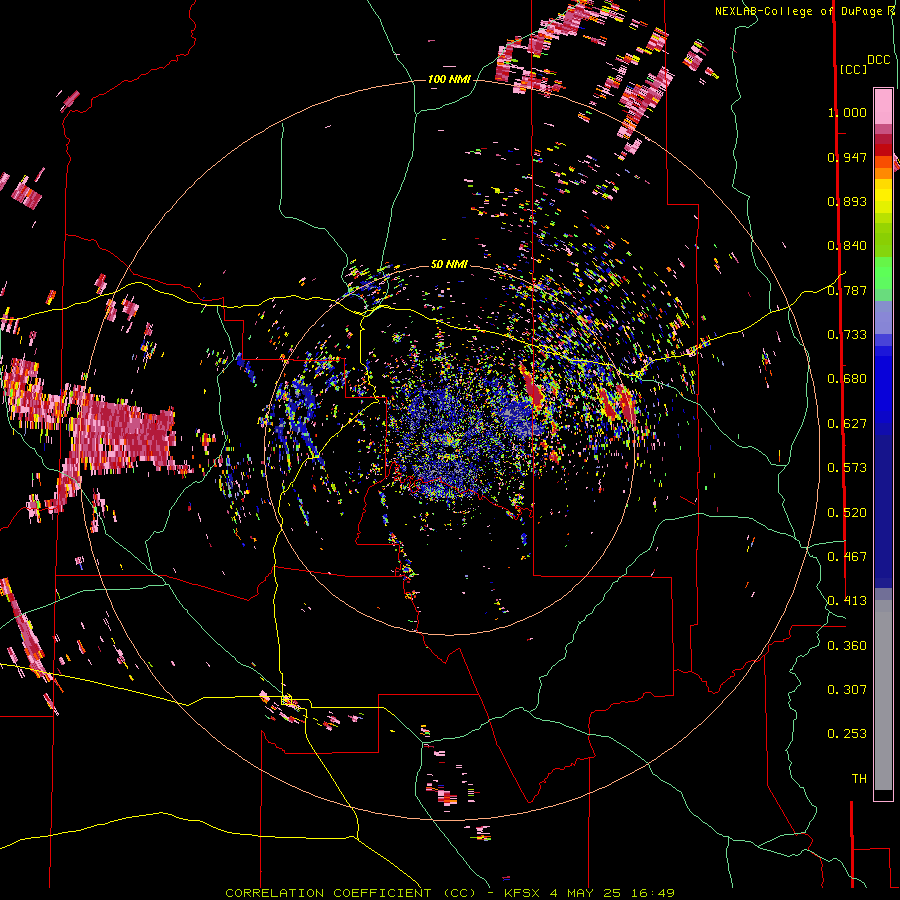Click the KFSX radar site identifier
Viewport: 900px width, 900px height.
[x=522, y=893]
